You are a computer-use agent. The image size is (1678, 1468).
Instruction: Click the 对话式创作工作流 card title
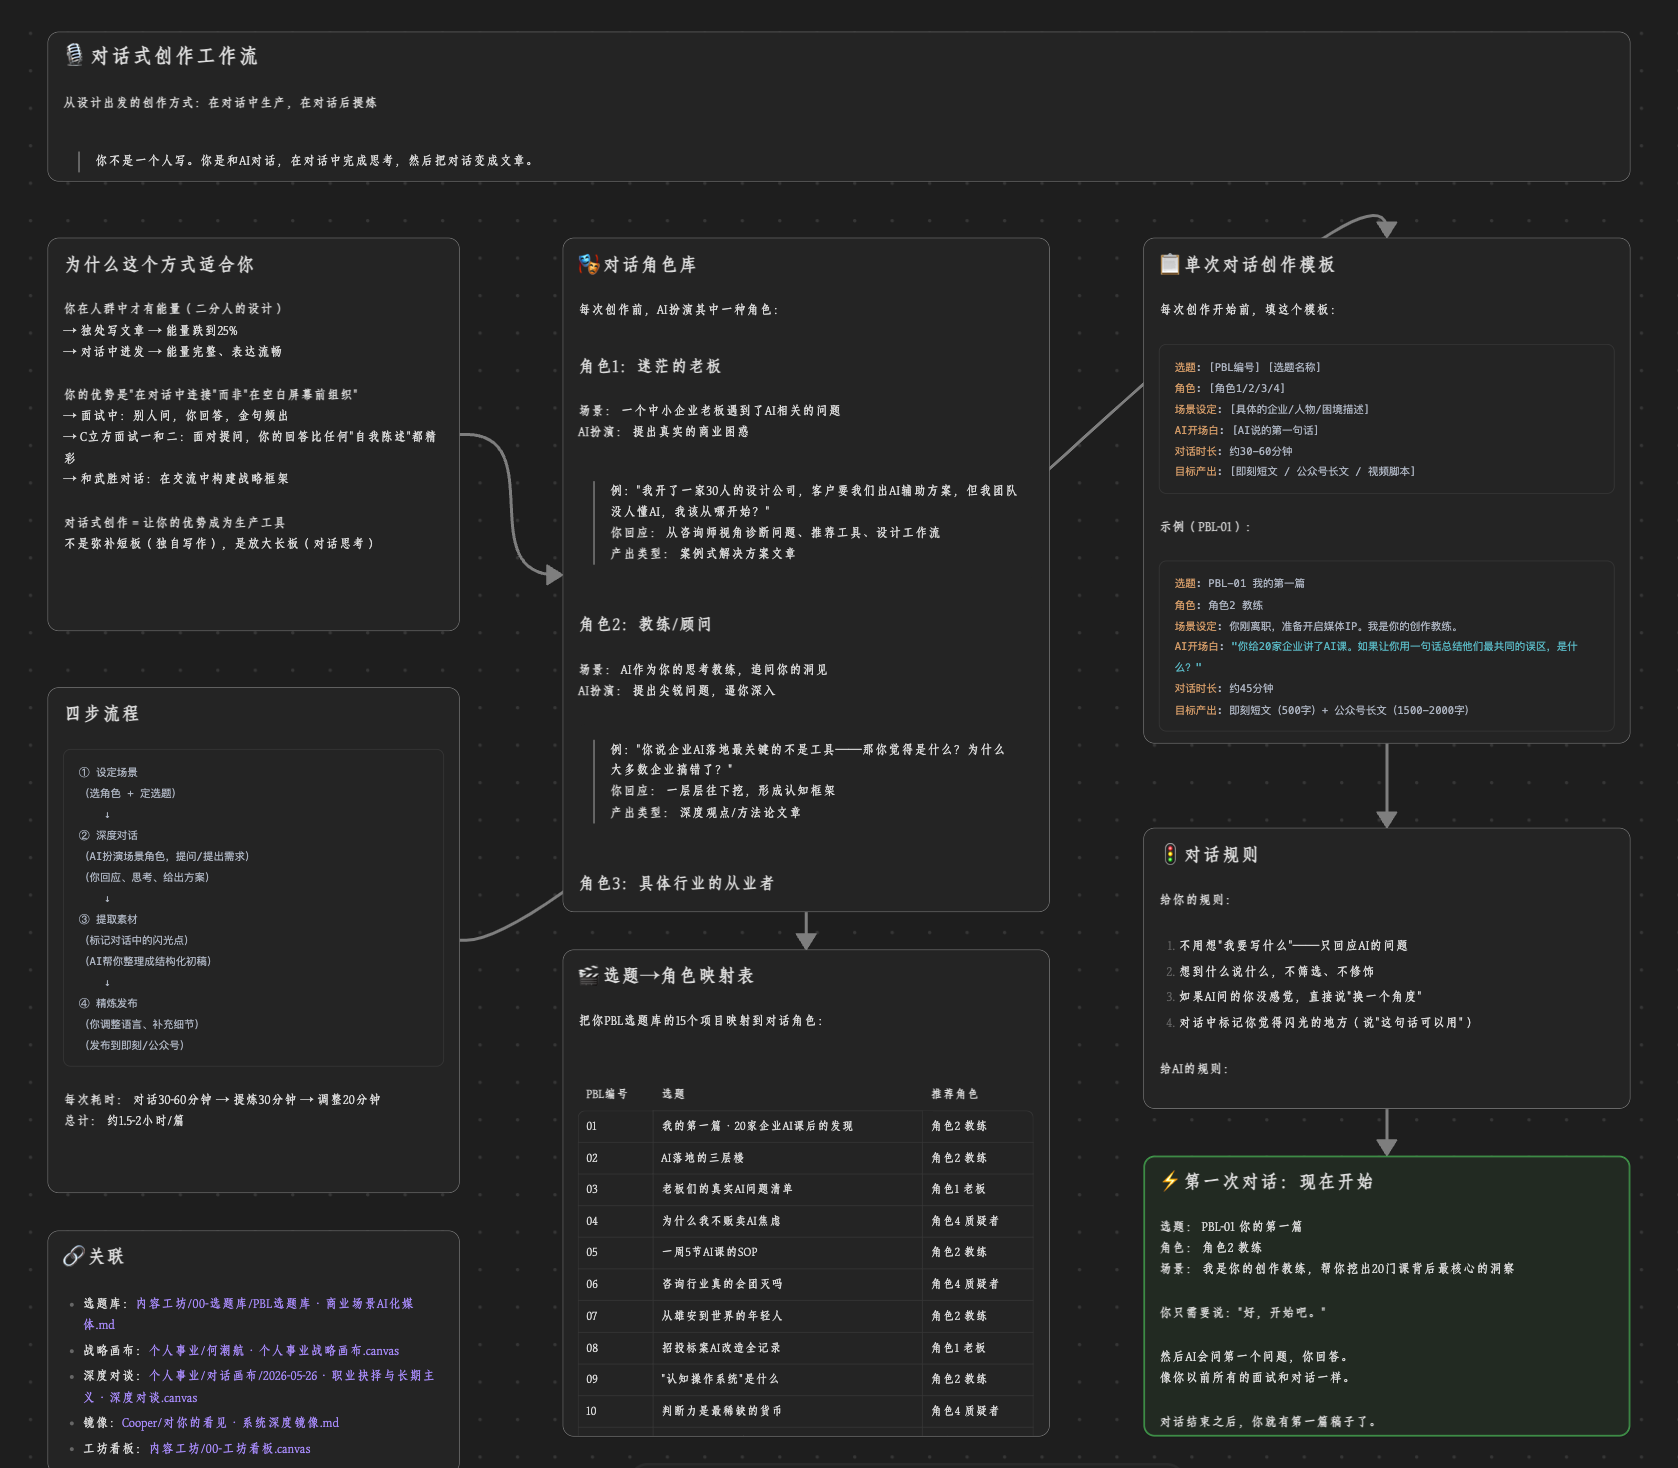[175, 56]
